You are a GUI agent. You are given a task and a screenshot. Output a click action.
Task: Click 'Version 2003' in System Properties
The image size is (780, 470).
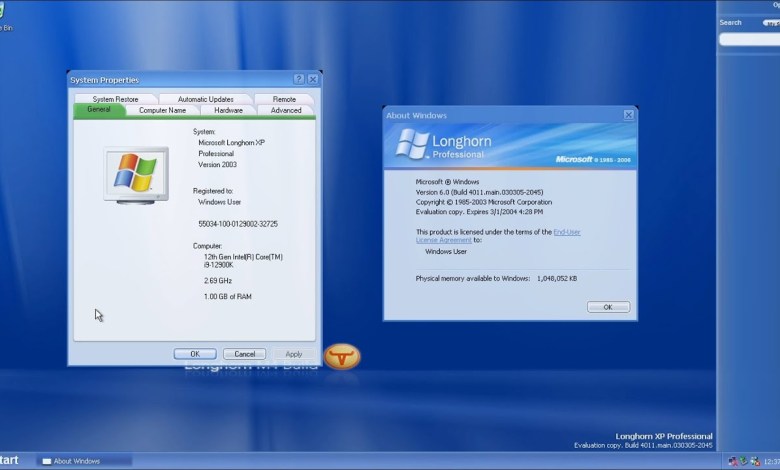(217, 165)
